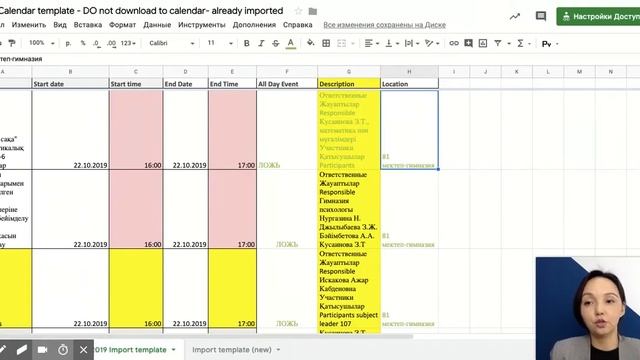The image size is (640, 360).
Task: Open the Инструменты menu
Action: [202, 25]
